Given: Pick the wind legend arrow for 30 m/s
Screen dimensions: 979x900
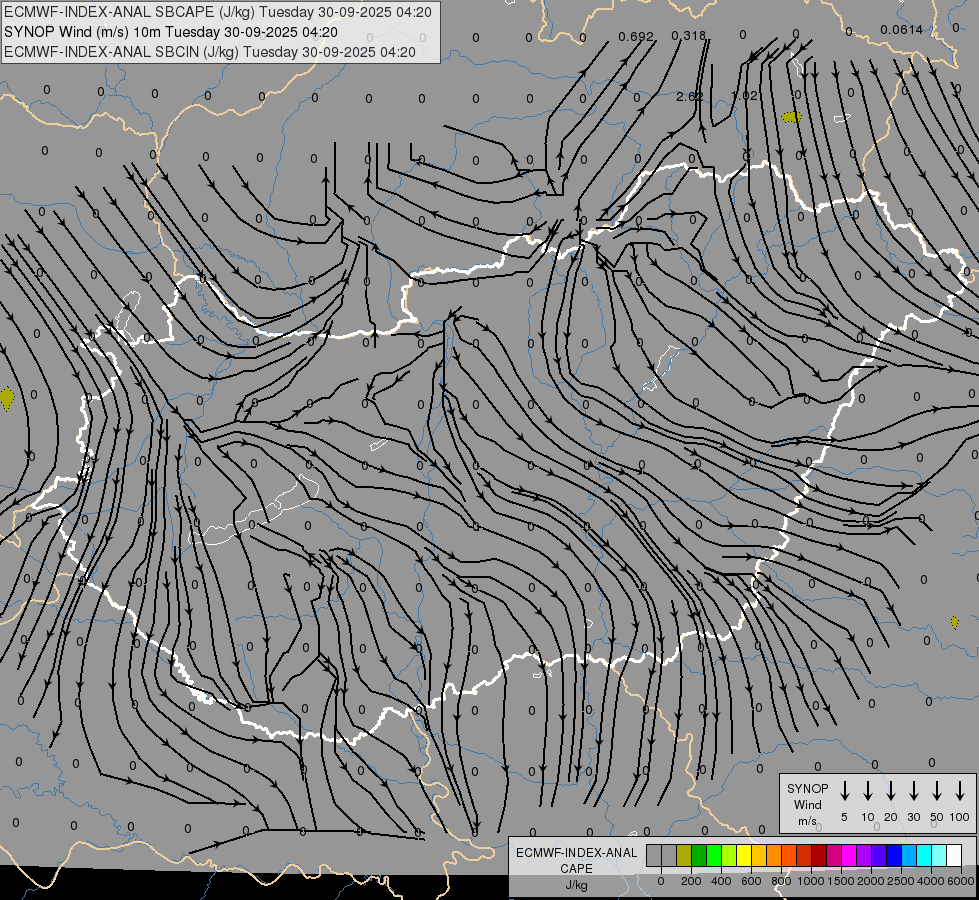Looking at the screenshot, I should (x=913, y=791).
